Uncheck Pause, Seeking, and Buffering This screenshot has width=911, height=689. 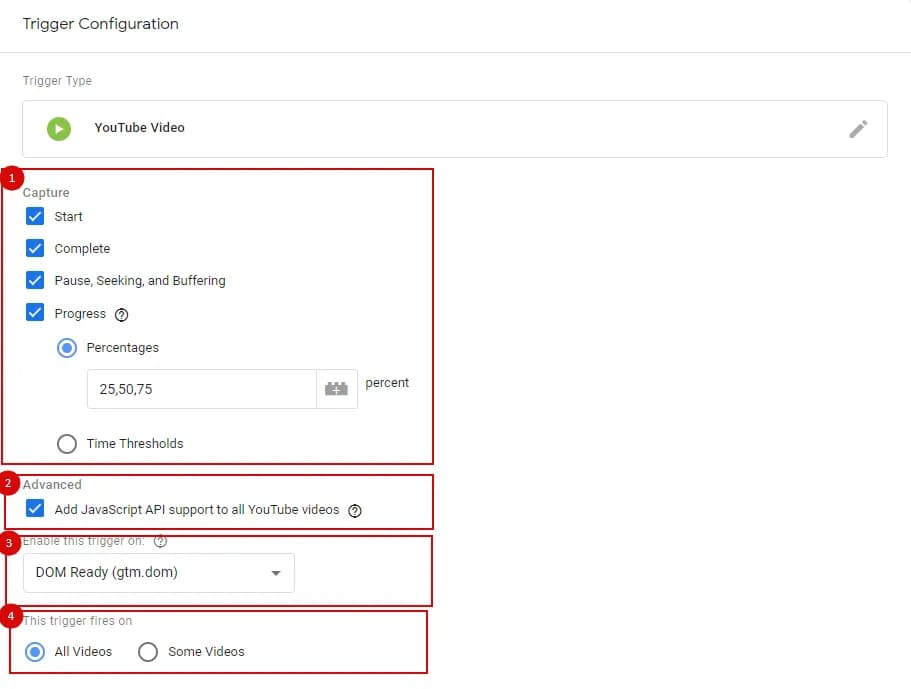[35, 280]
